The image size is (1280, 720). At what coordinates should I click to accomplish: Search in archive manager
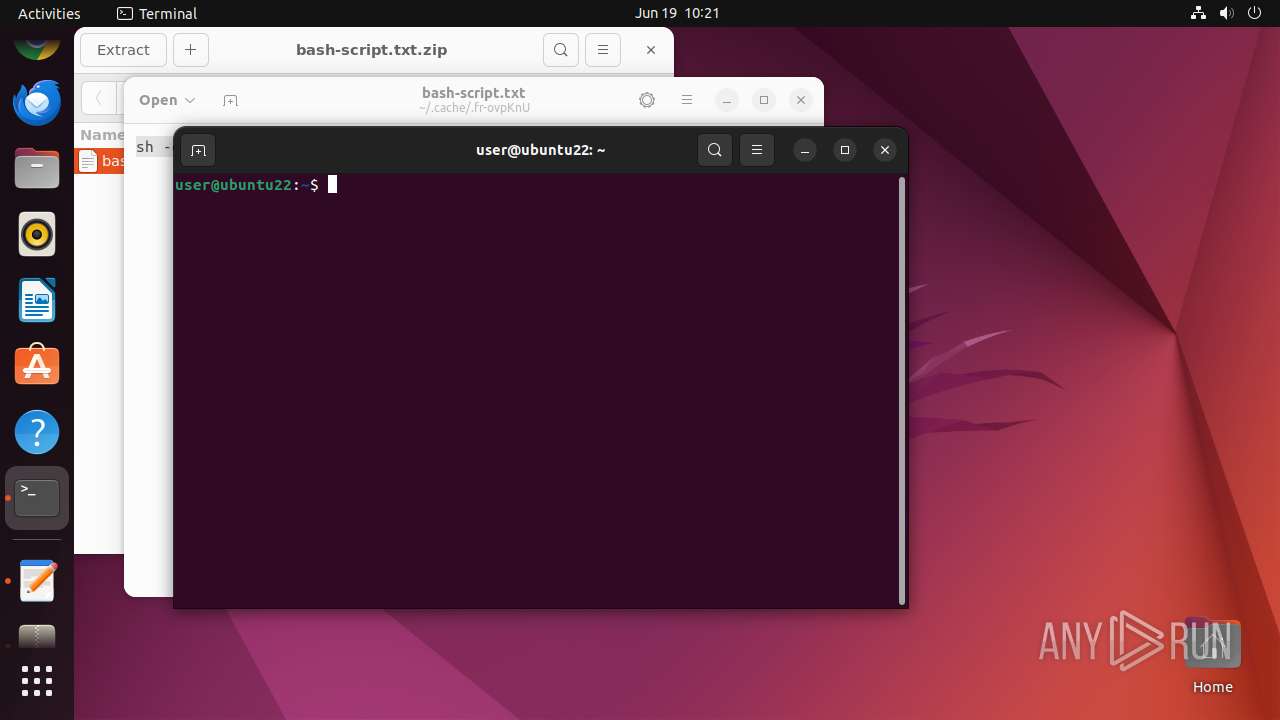pyautogui.click(x=561, y=50)
